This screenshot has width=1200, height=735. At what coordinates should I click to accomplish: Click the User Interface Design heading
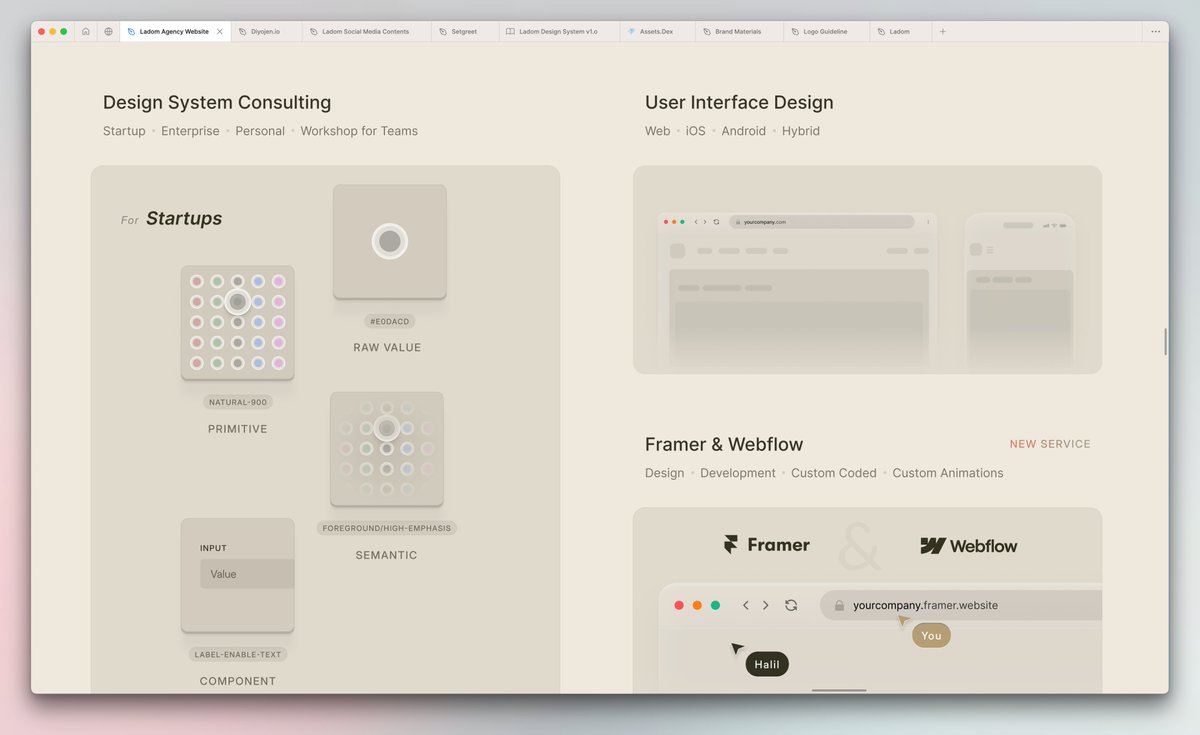739,102
